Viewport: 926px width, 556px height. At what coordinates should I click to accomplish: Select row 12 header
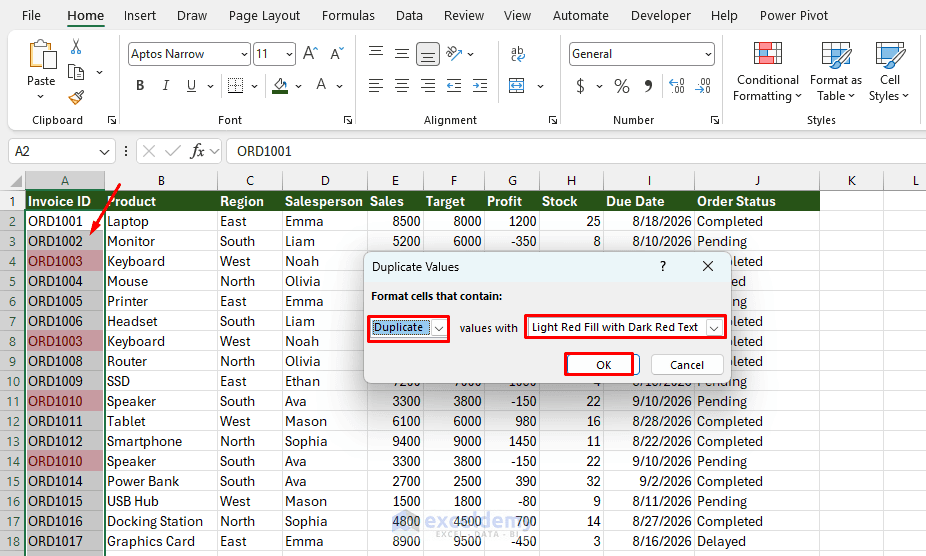pyautogui.click(x=12, y=421)
